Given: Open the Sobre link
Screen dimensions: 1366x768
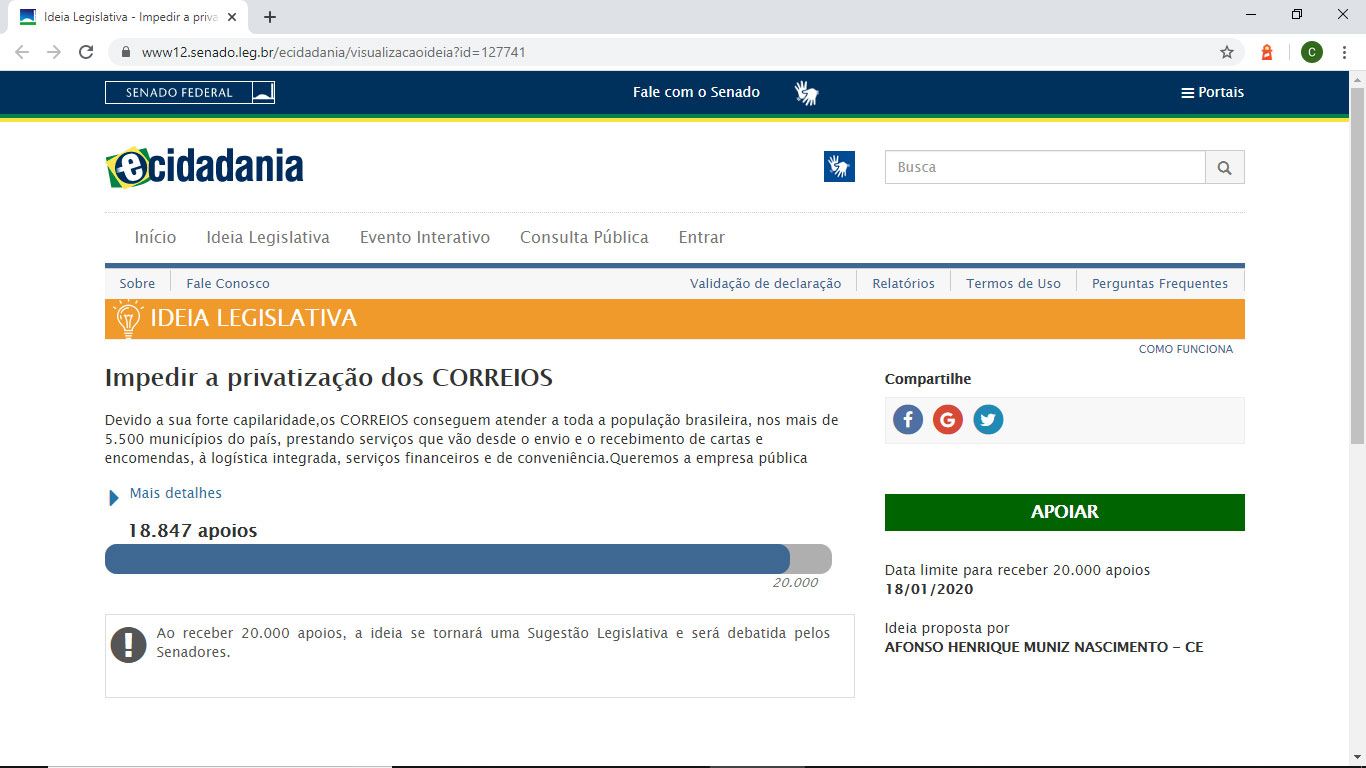Looking at the screenshot, I should [137, 284].
